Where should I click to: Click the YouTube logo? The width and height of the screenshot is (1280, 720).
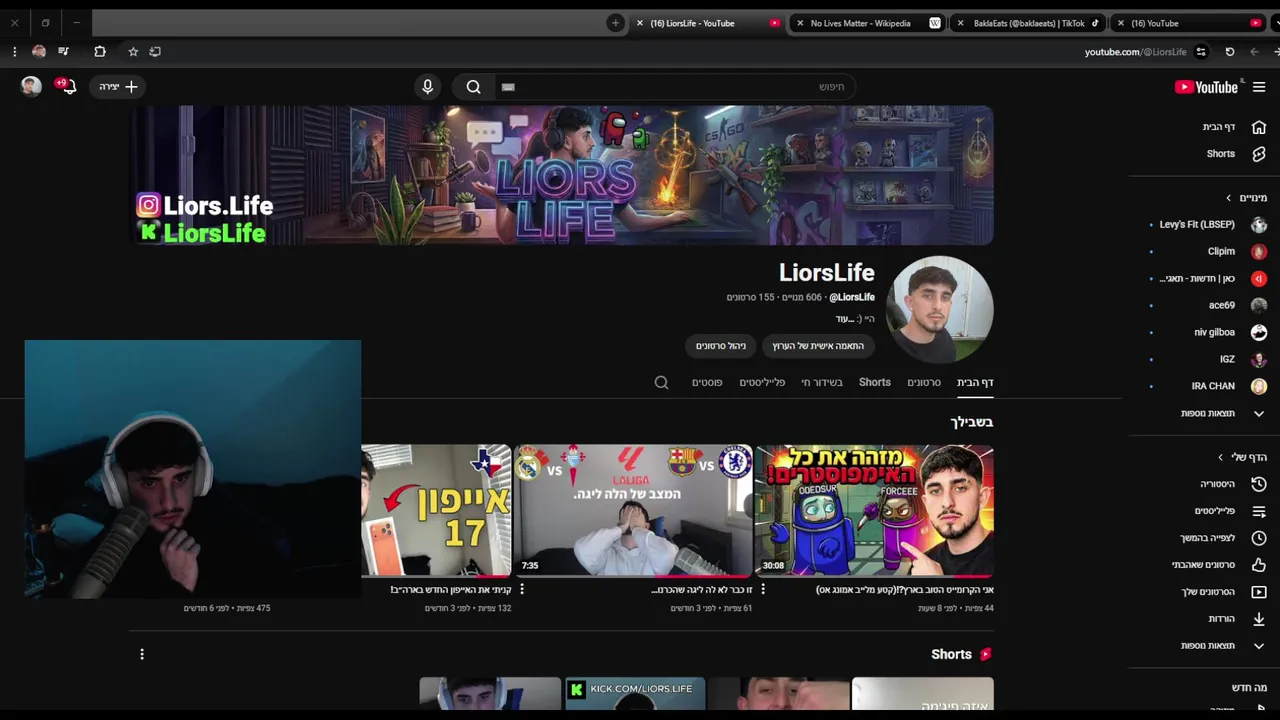[1206, 87]
